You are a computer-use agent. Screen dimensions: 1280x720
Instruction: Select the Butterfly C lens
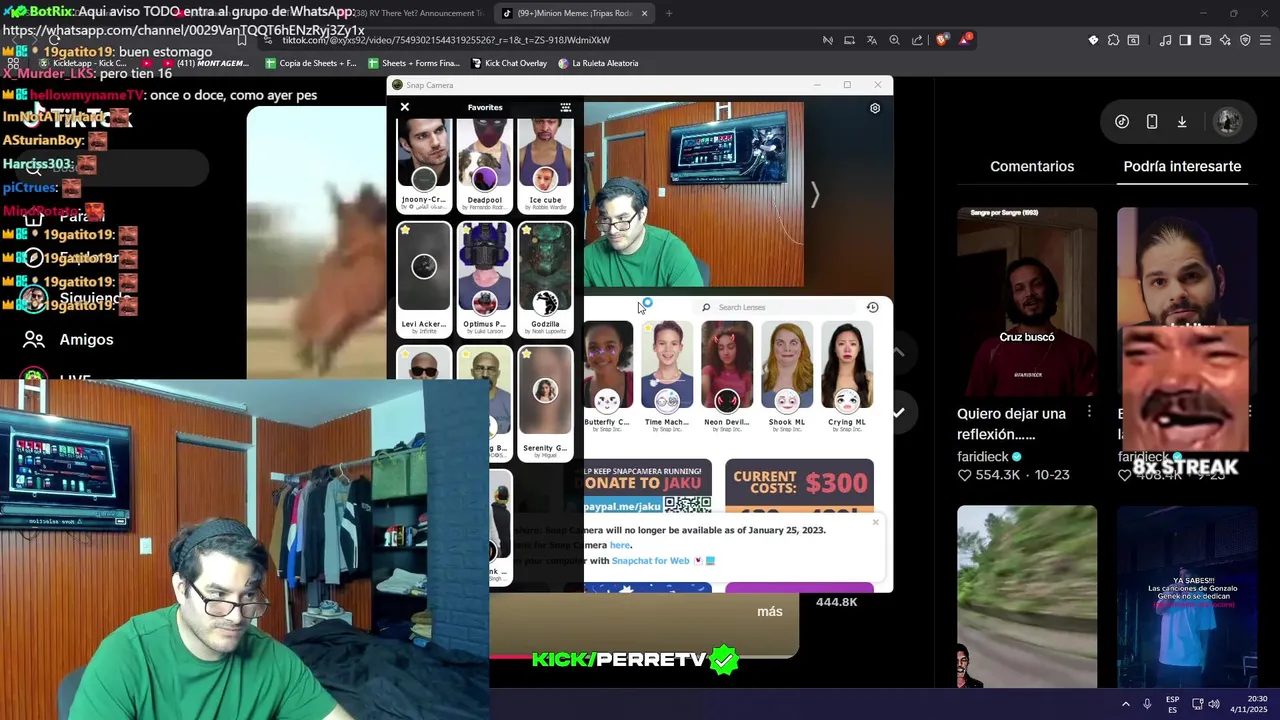point(607,377)
